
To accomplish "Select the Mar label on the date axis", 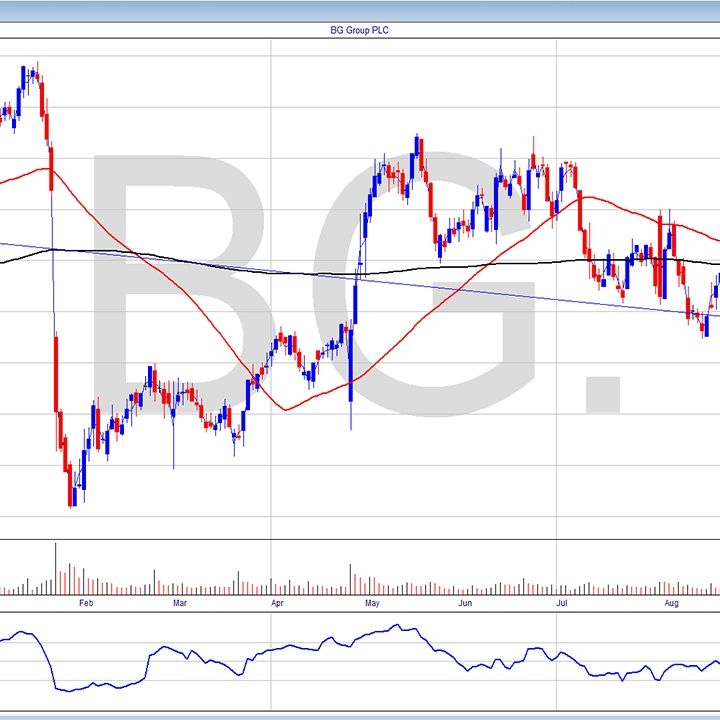I will (180, 604).
